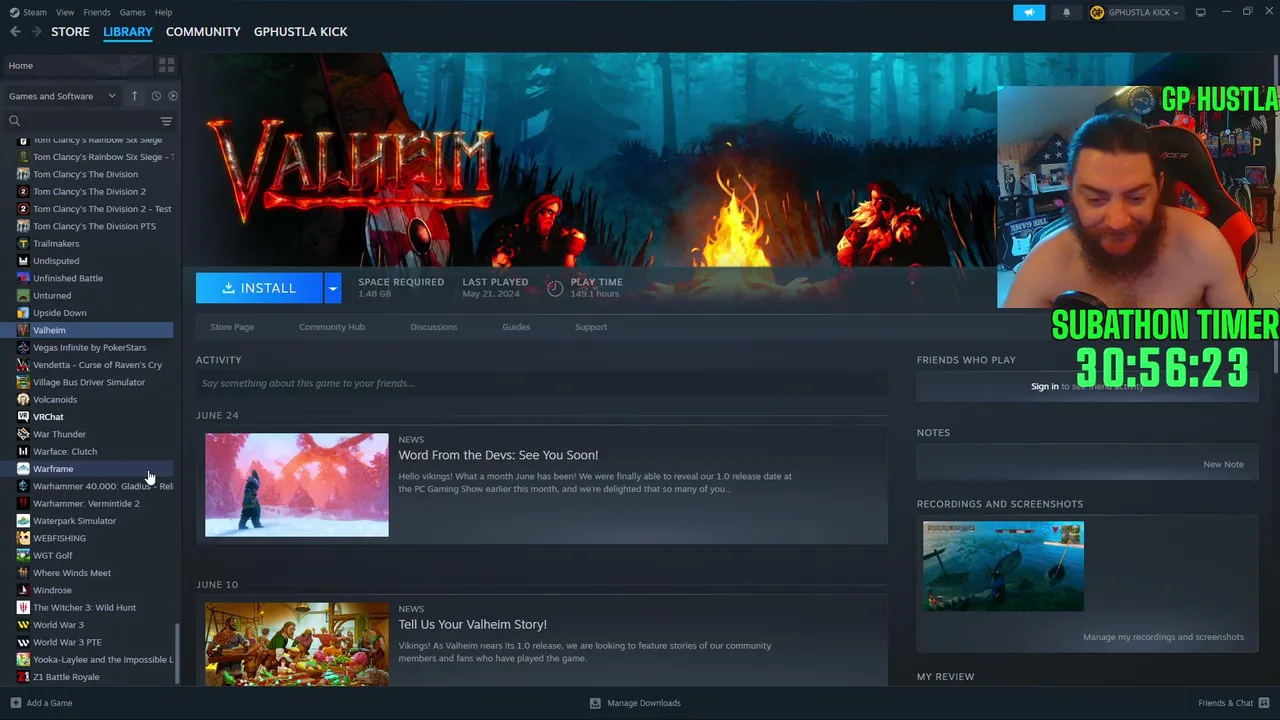Open the Games and Software filter dropdown
This screenshot has width=1280, height=720.
(x=62, y=96)
